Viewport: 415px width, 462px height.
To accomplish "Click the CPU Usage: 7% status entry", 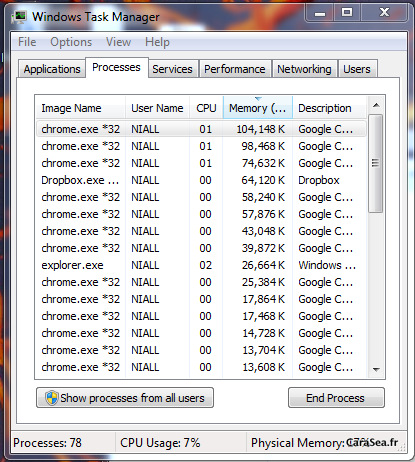I will [x=160, y=443].
